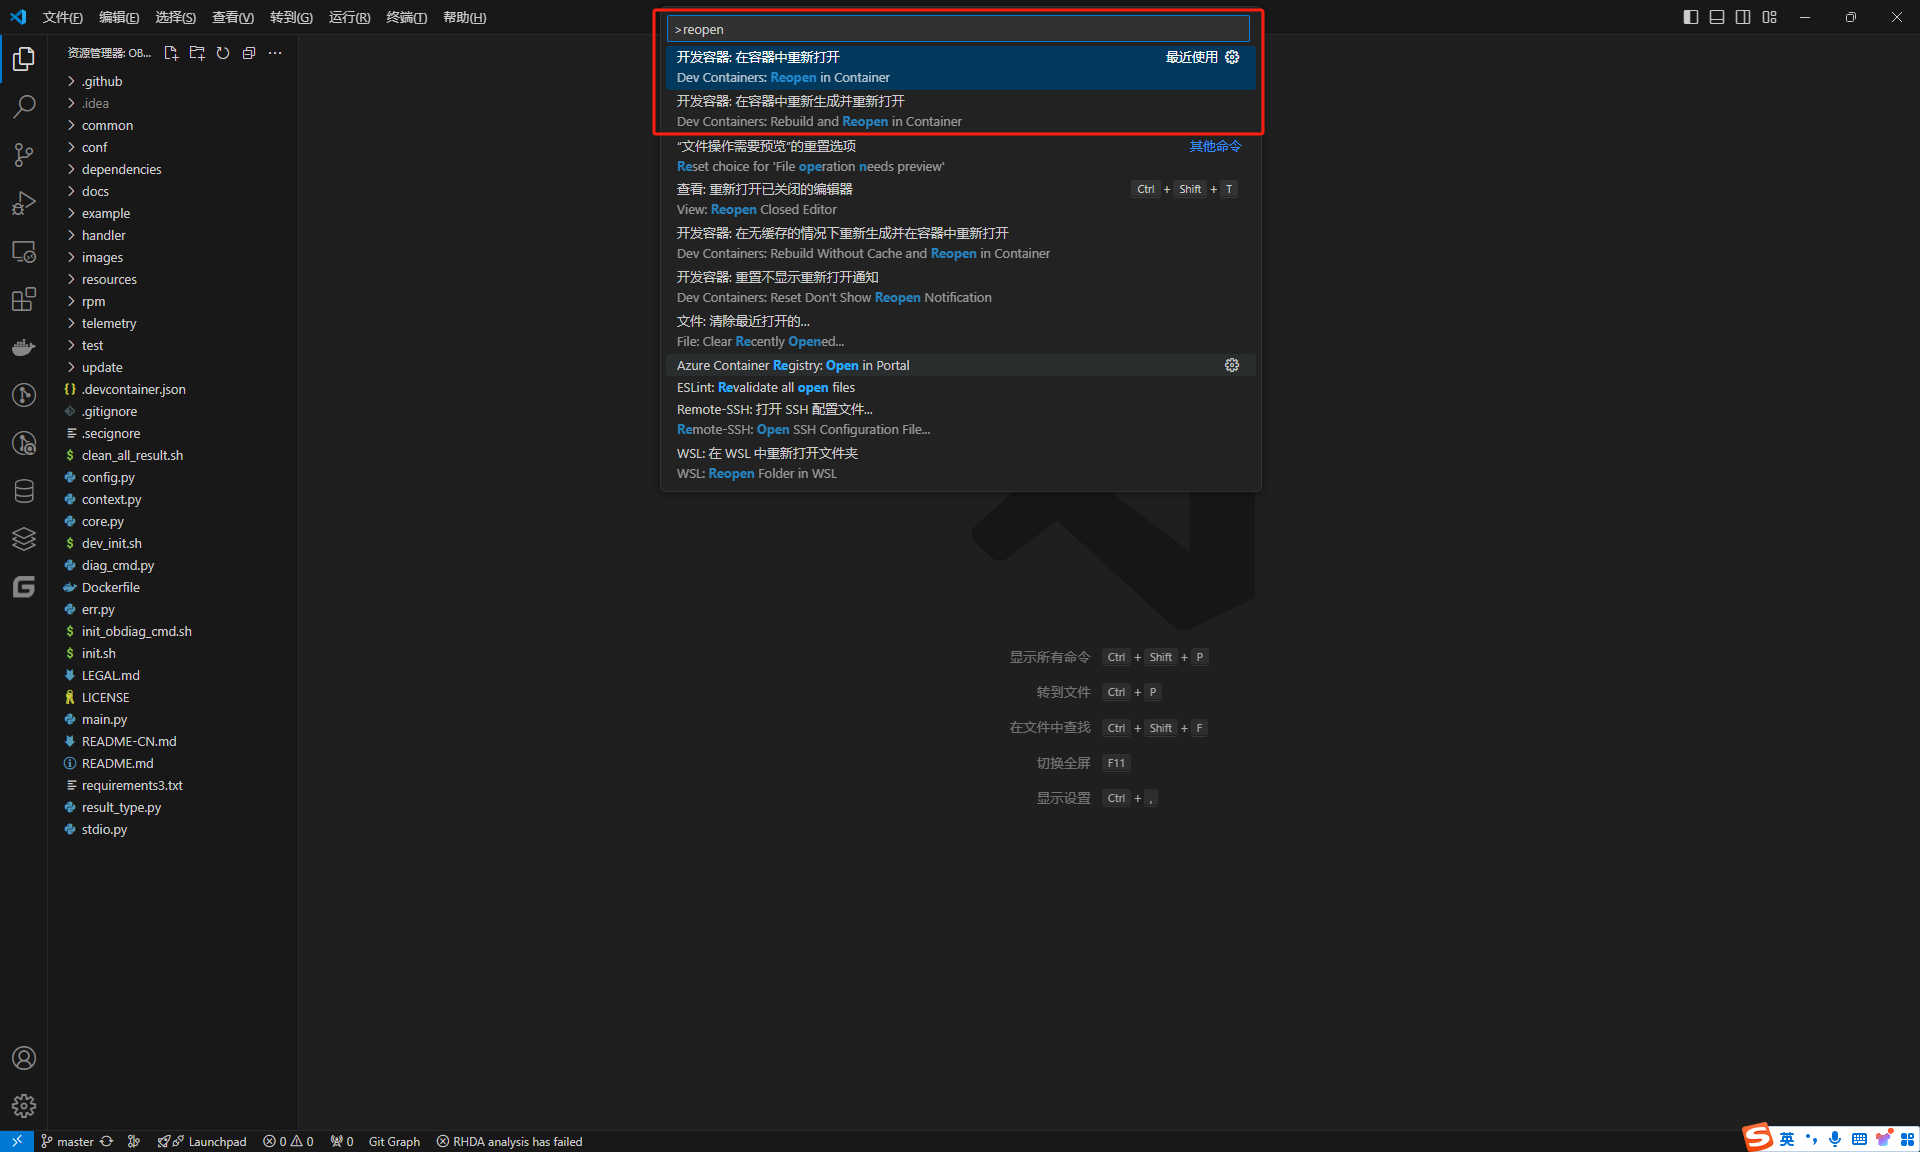Open the Search view in activity bar
The width and height of the screenshot is (1920, 1152).
(24, 106)
